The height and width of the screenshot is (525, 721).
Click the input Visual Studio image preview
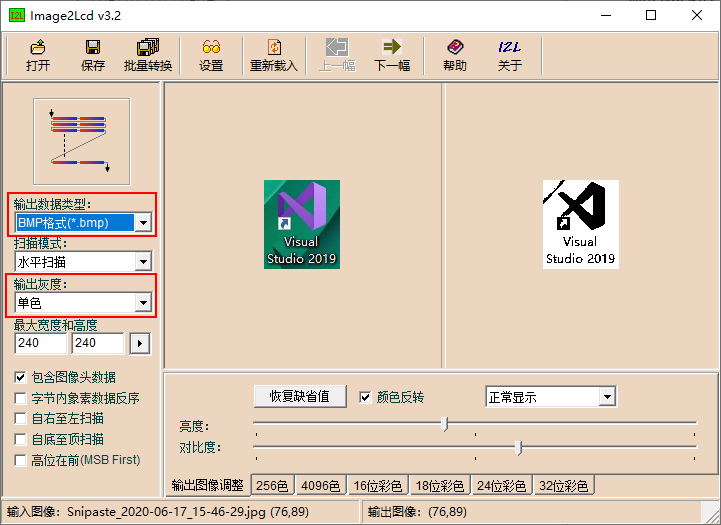click(302, 224)
